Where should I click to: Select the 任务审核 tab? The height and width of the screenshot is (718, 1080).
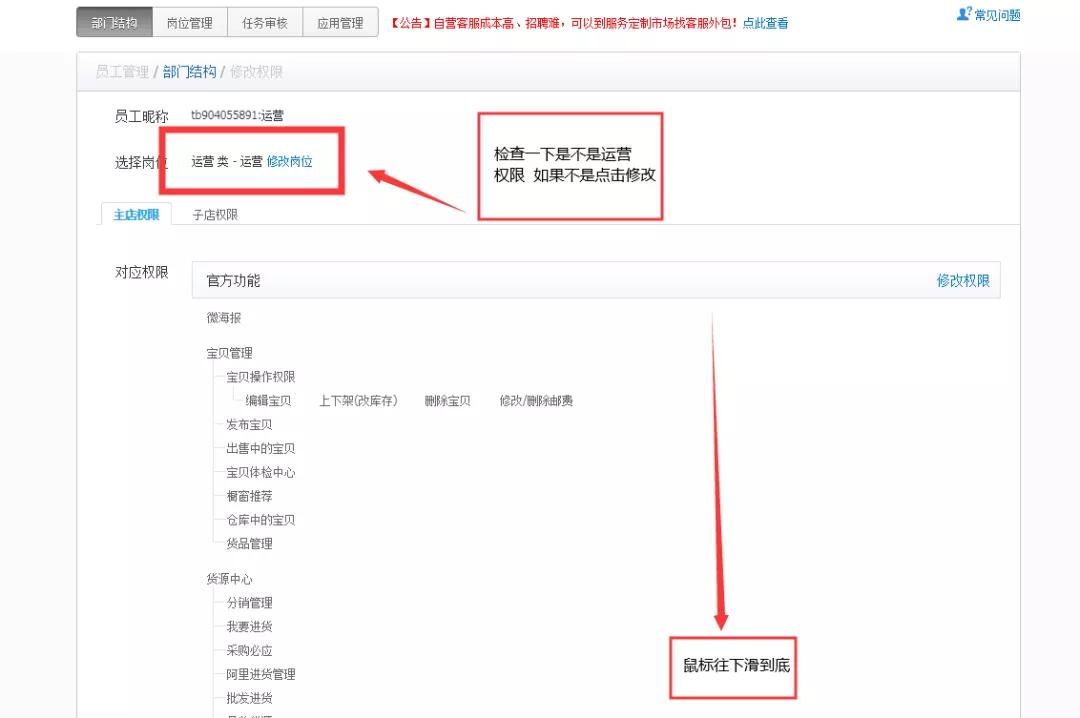click(266, 19)
